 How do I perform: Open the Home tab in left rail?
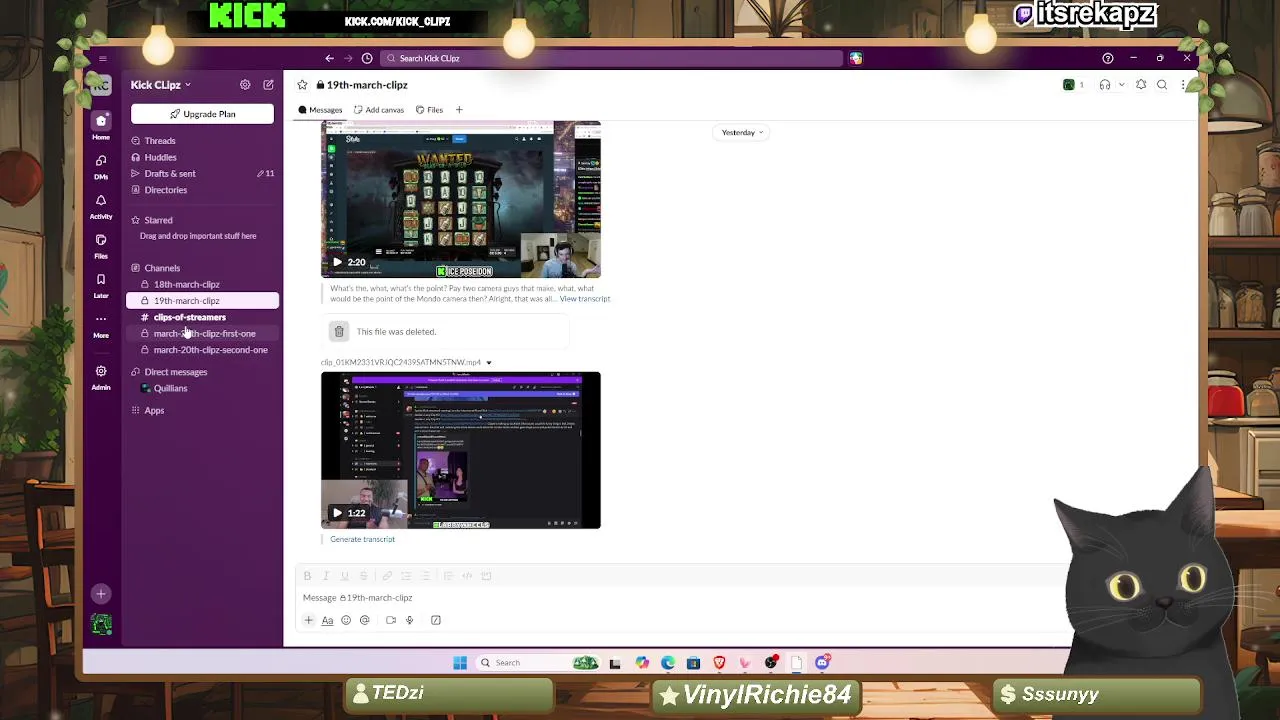point(101,127)
